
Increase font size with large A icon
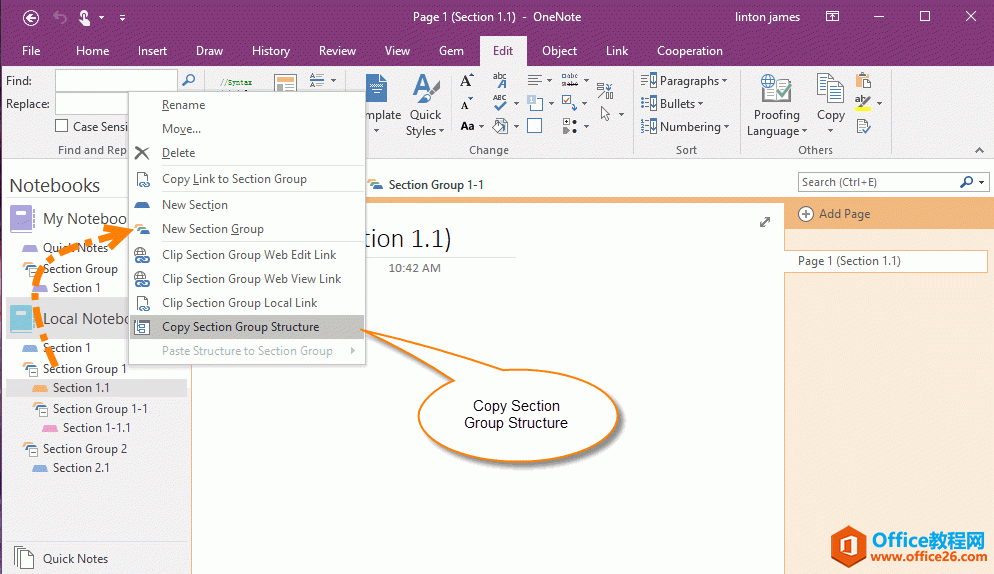[467, 81]
